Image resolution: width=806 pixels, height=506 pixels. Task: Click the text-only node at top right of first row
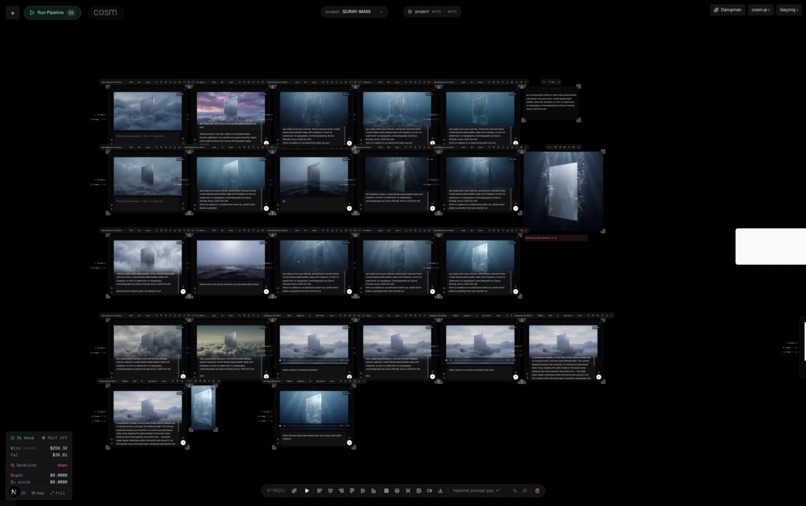pos(551,102)
